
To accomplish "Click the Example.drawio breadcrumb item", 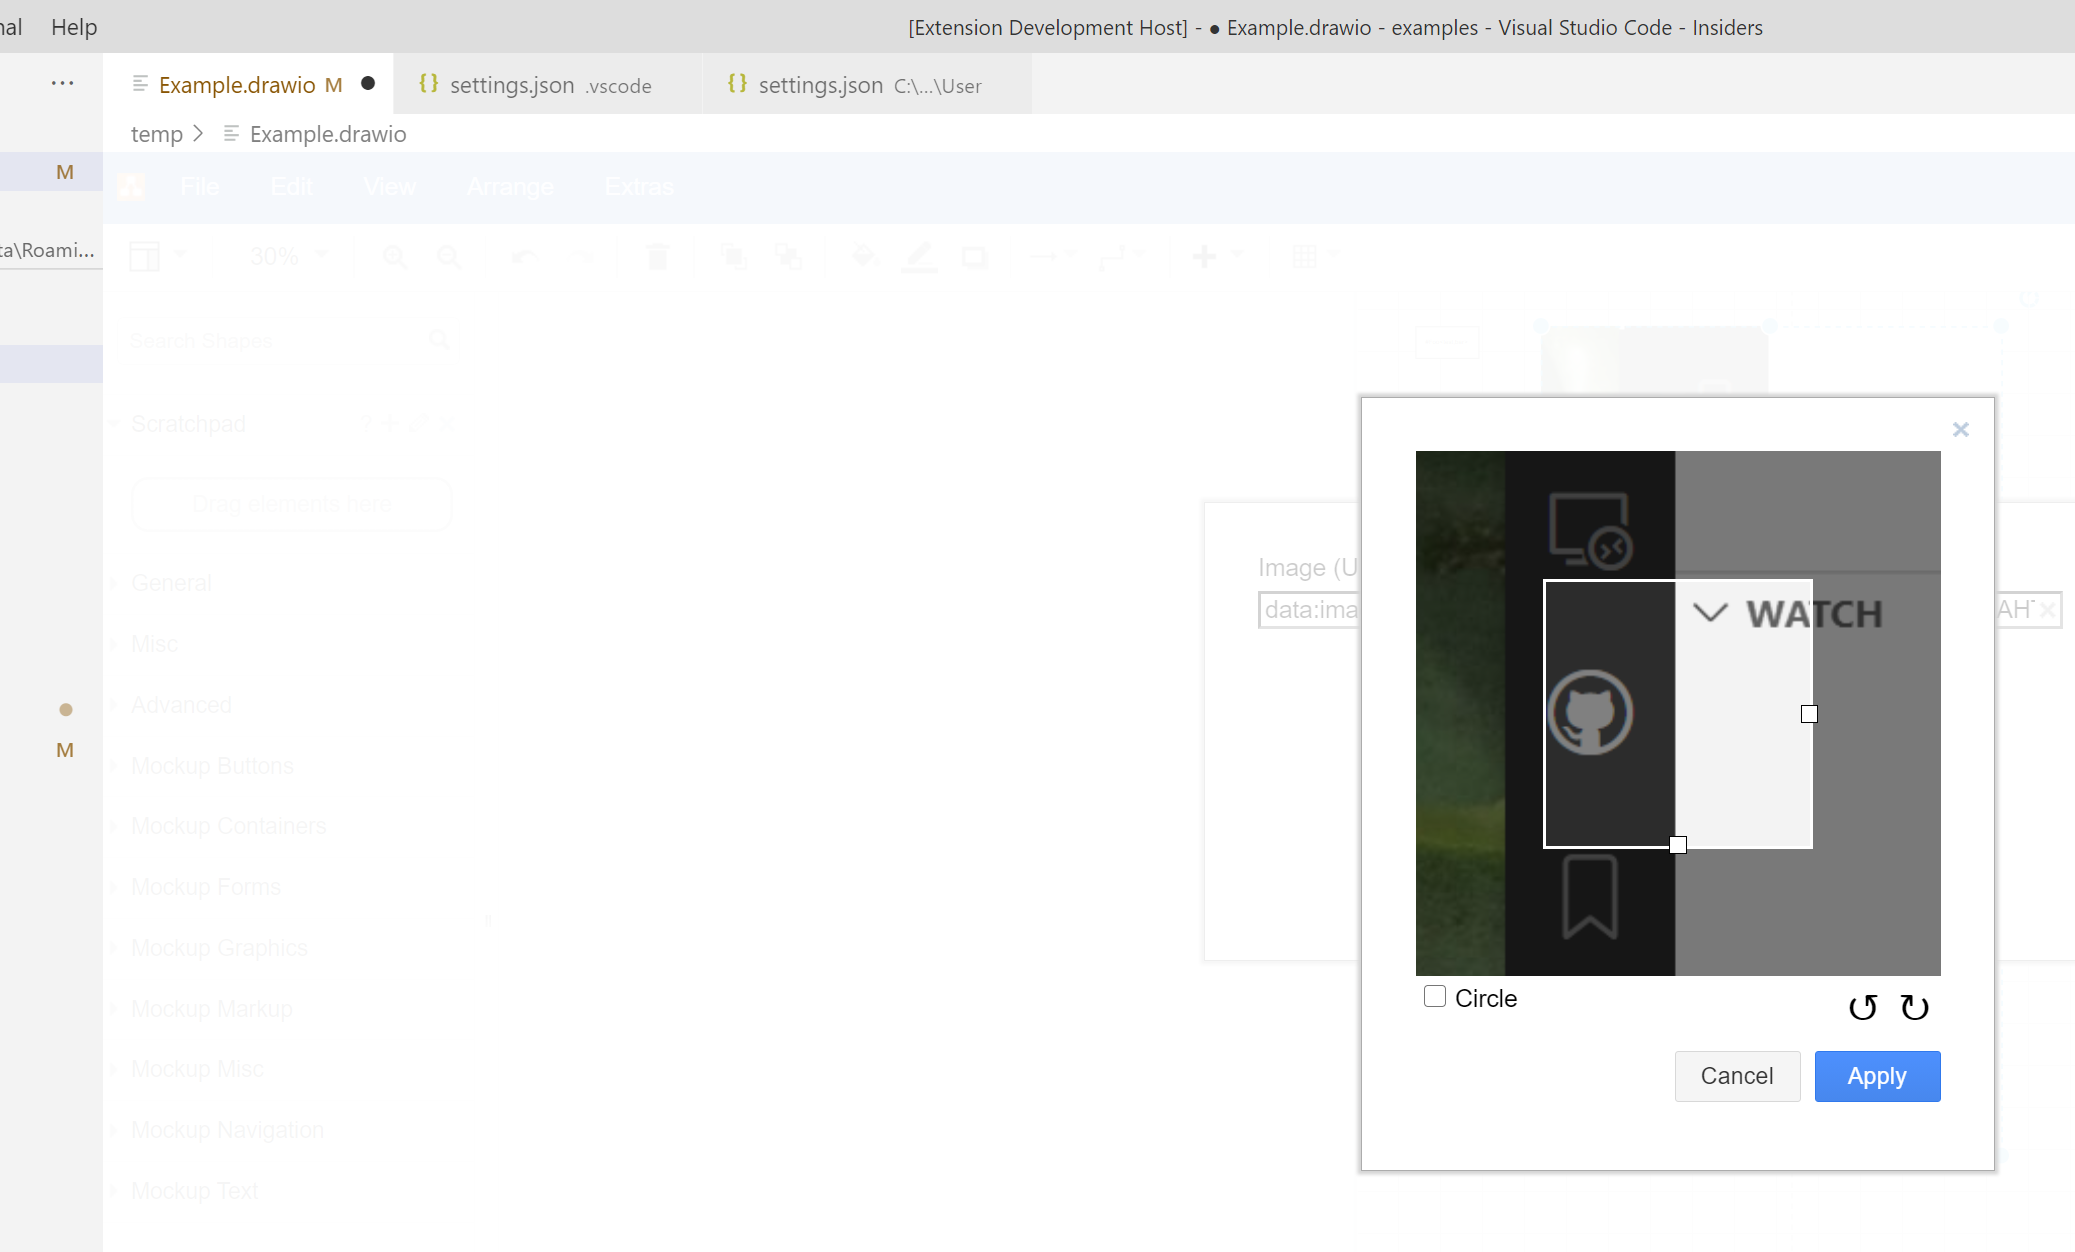I will click(x=327, y=134).
